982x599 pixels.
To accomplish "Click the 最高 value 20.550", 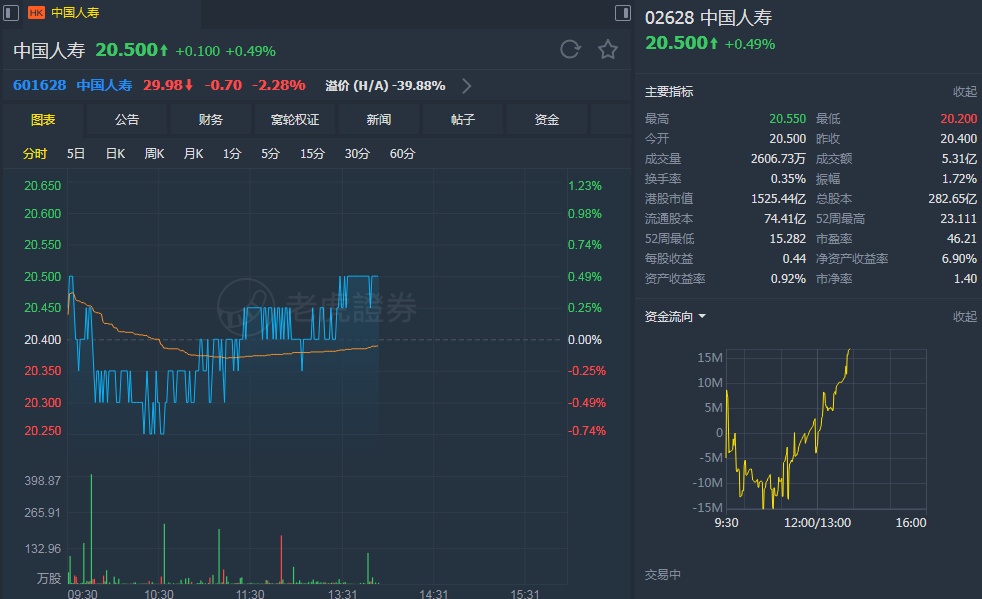I will tap(787, 118).
